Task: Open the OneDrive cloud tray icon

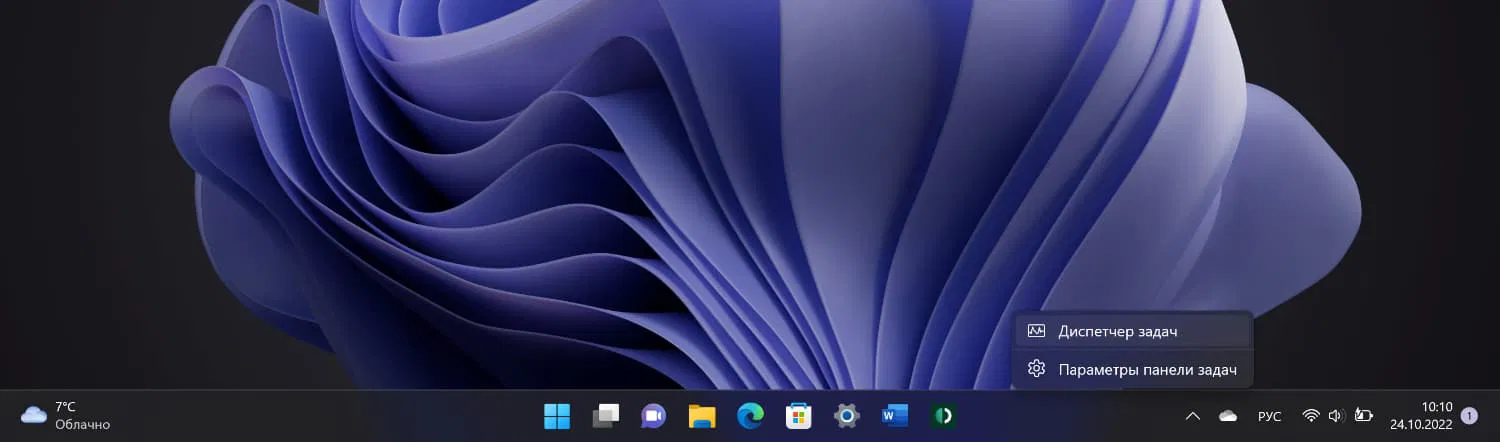Action: (x=1228, y=416)
